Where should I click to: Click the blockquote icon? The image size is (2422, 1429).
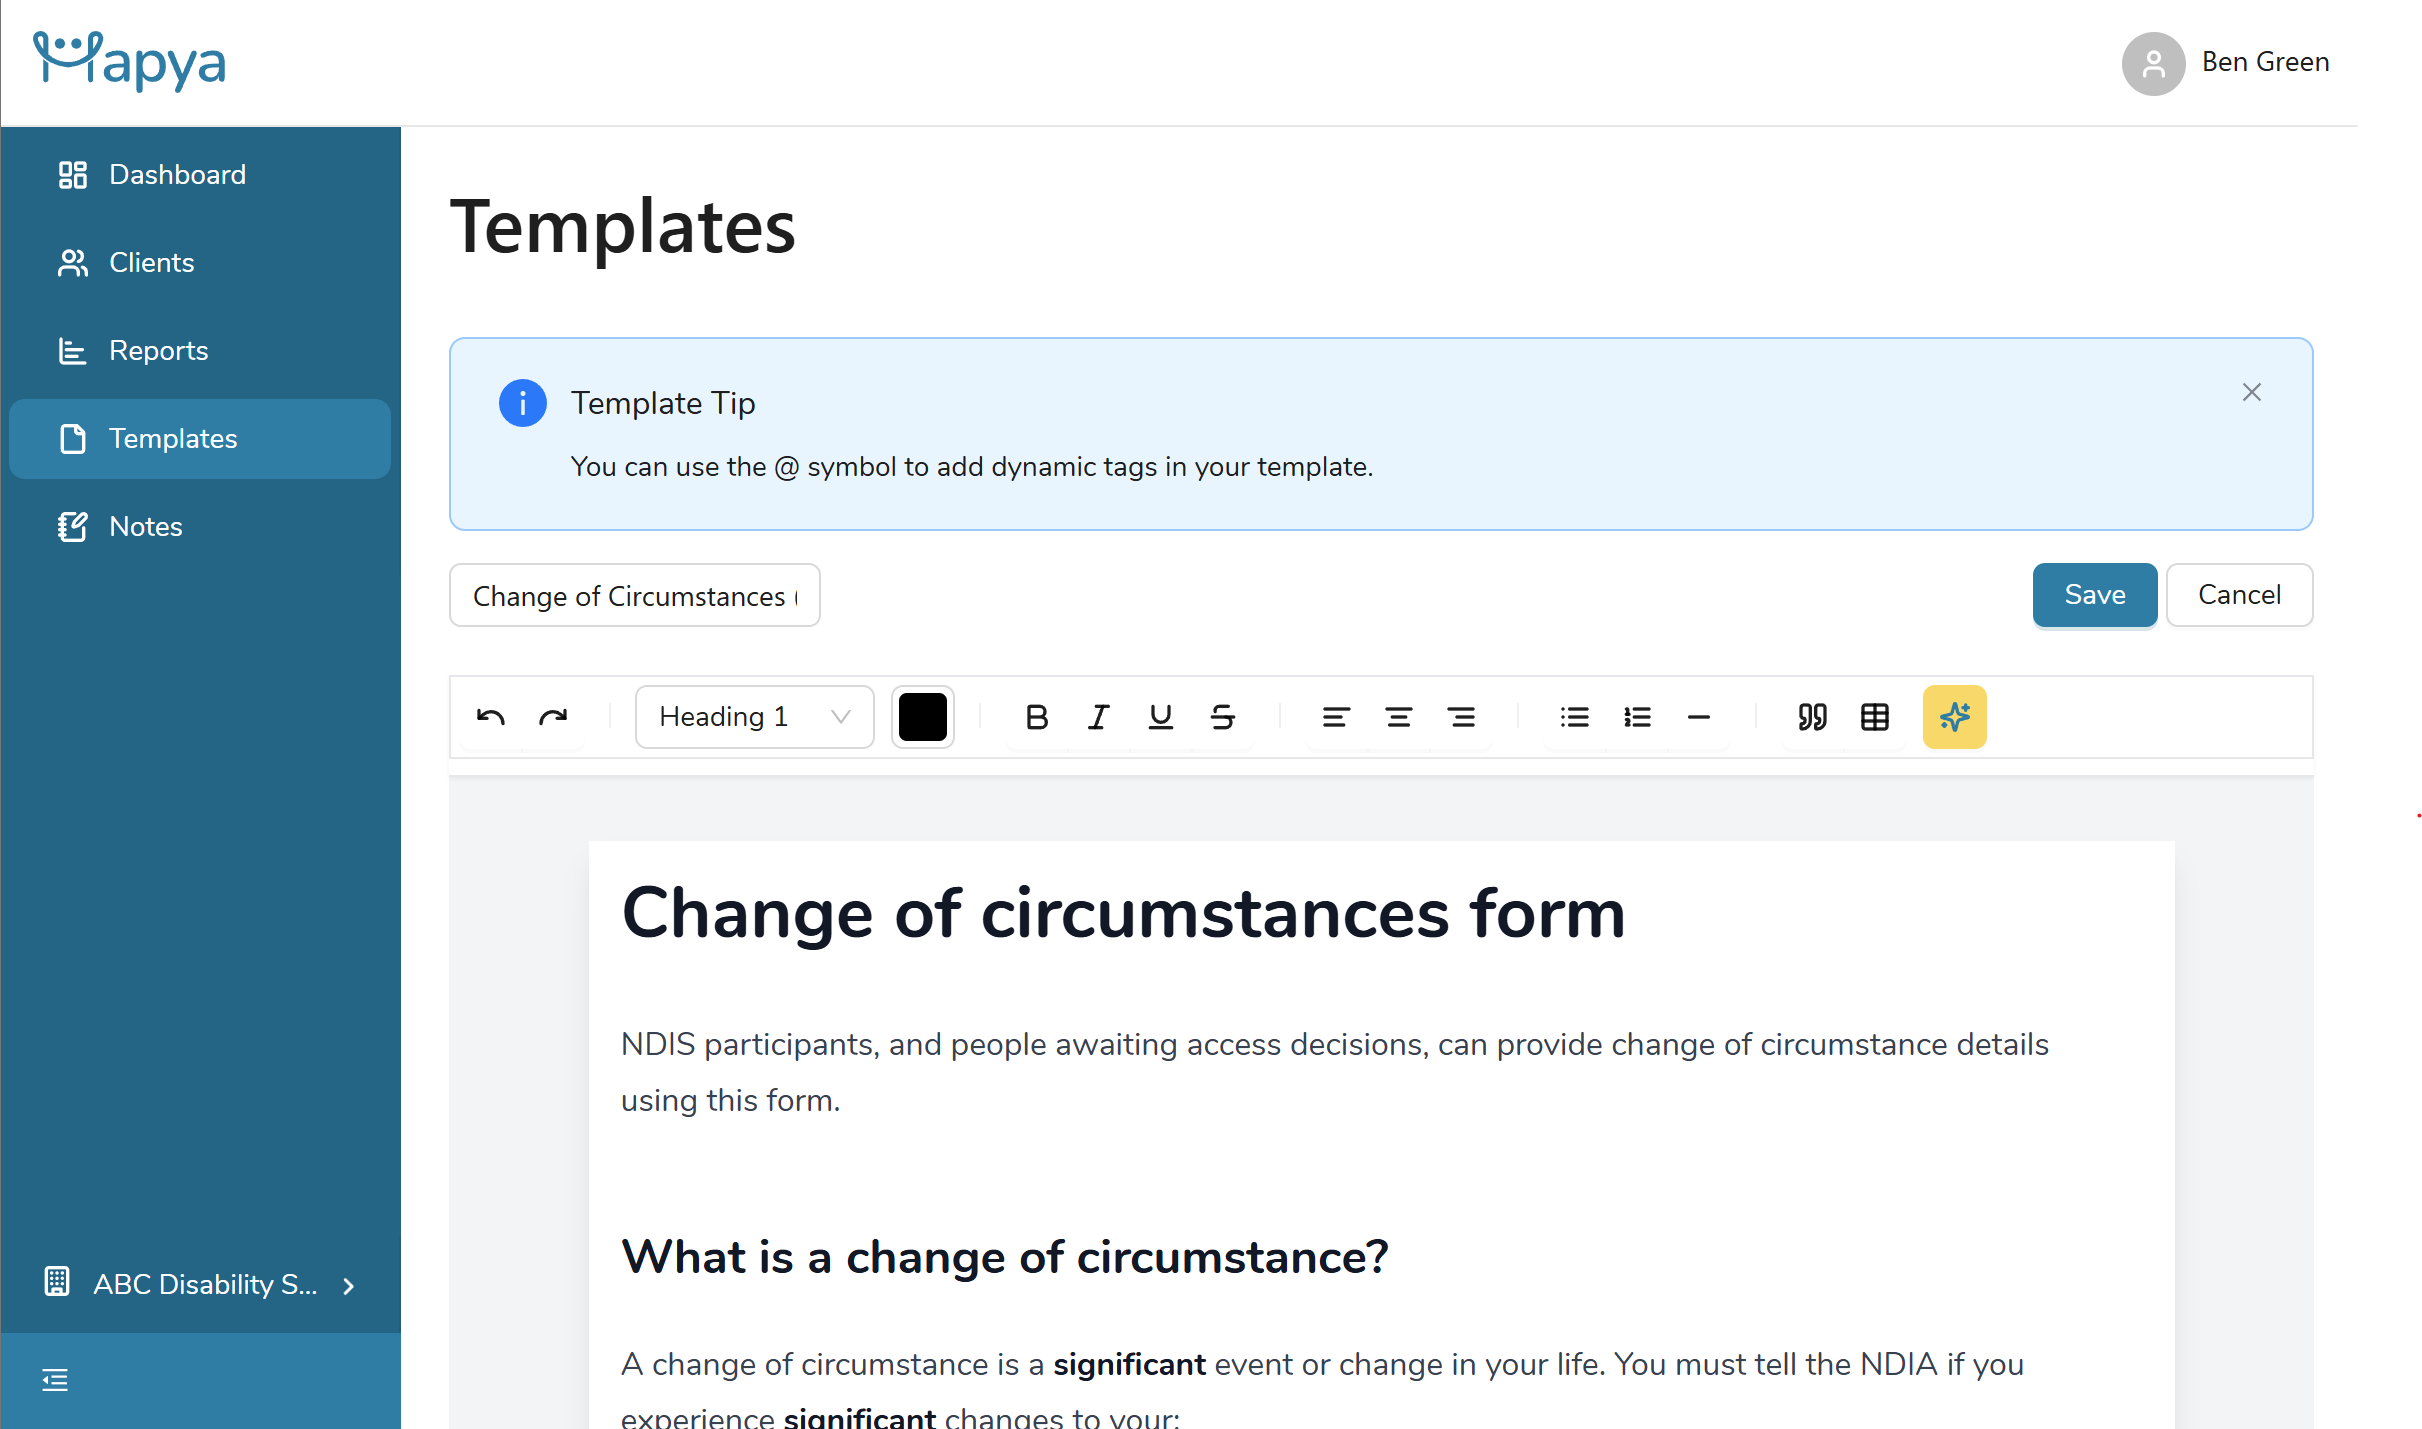[1812, 717]
